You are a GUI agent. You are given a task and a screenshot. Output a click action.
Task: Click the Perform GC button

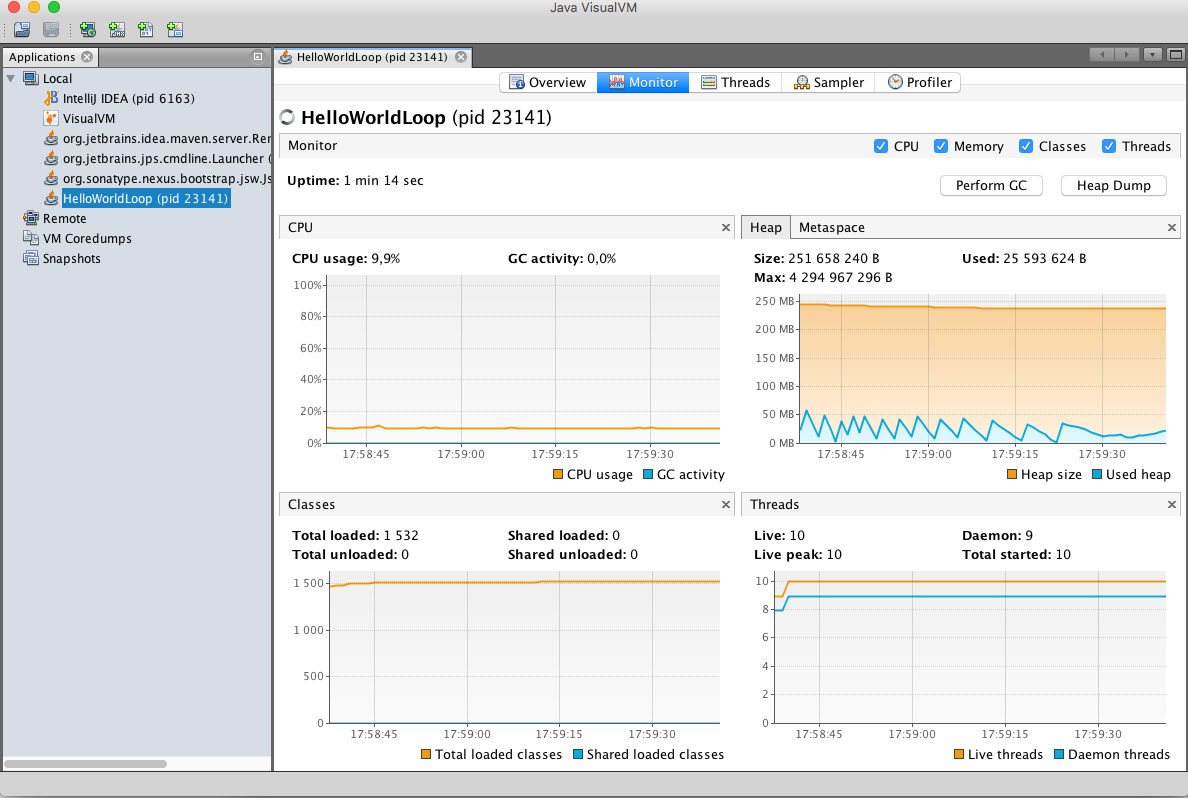991,186
